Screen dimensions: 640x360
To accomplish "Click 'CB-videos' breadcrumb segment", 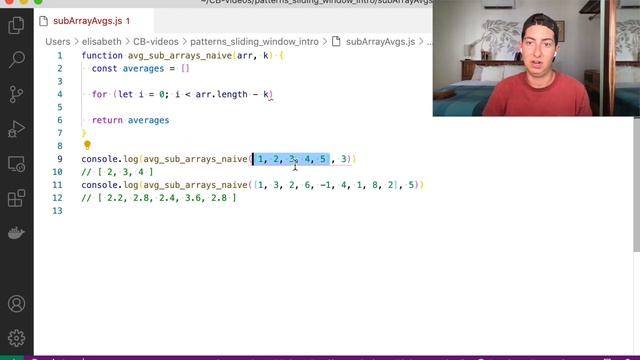I will pyautogui.click(x=156, y=42).
